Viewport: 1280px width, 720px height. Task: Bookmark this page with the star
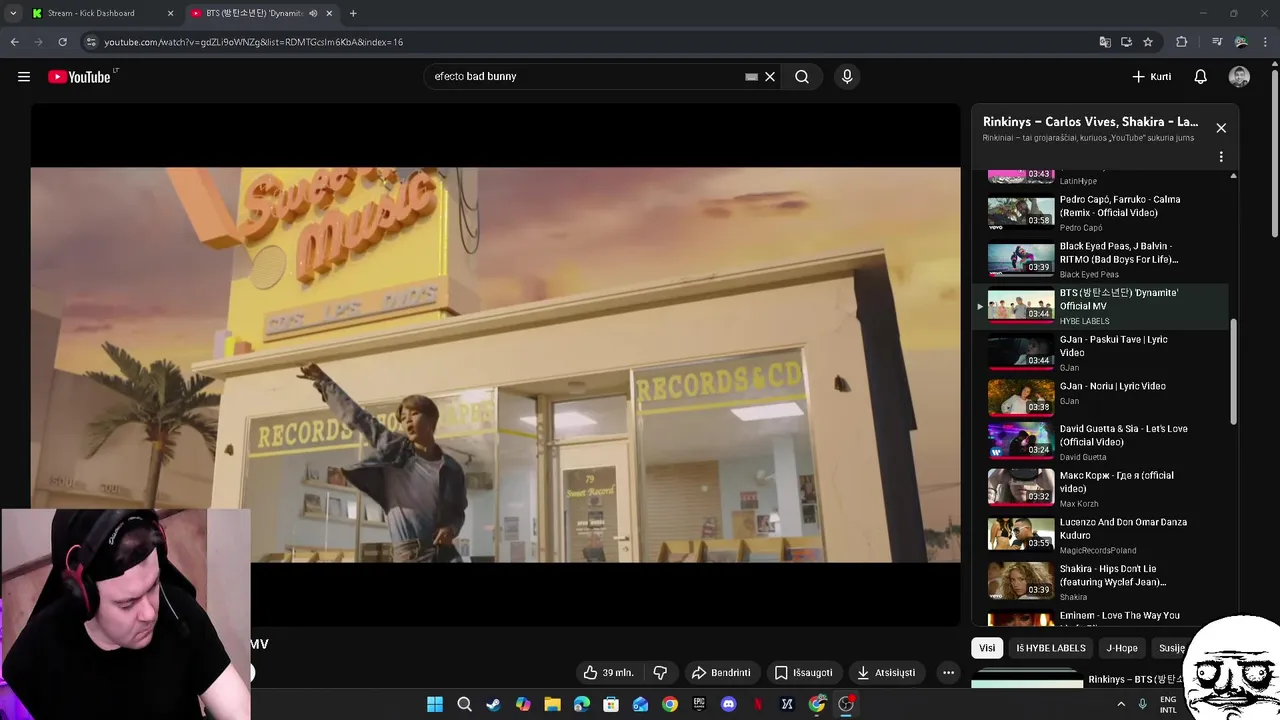(1148, 42)
